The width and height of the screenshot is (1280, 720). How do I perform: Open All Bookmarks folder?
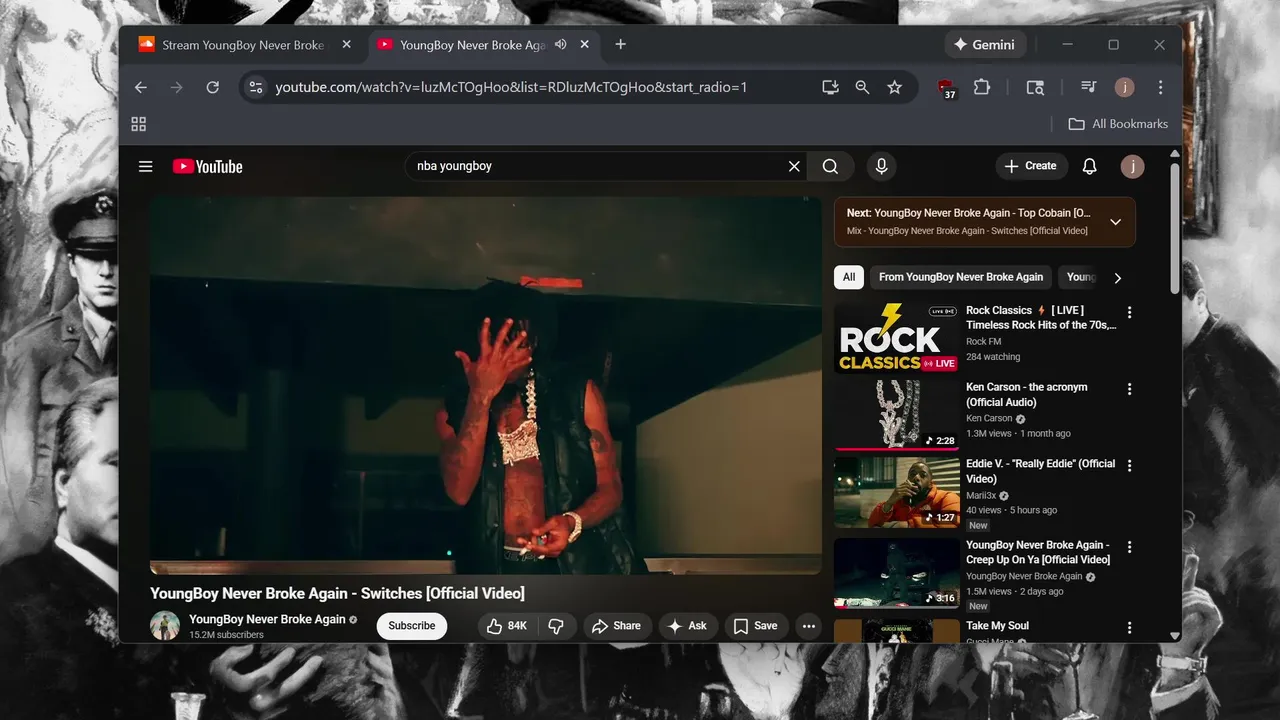coord(1119,124)
